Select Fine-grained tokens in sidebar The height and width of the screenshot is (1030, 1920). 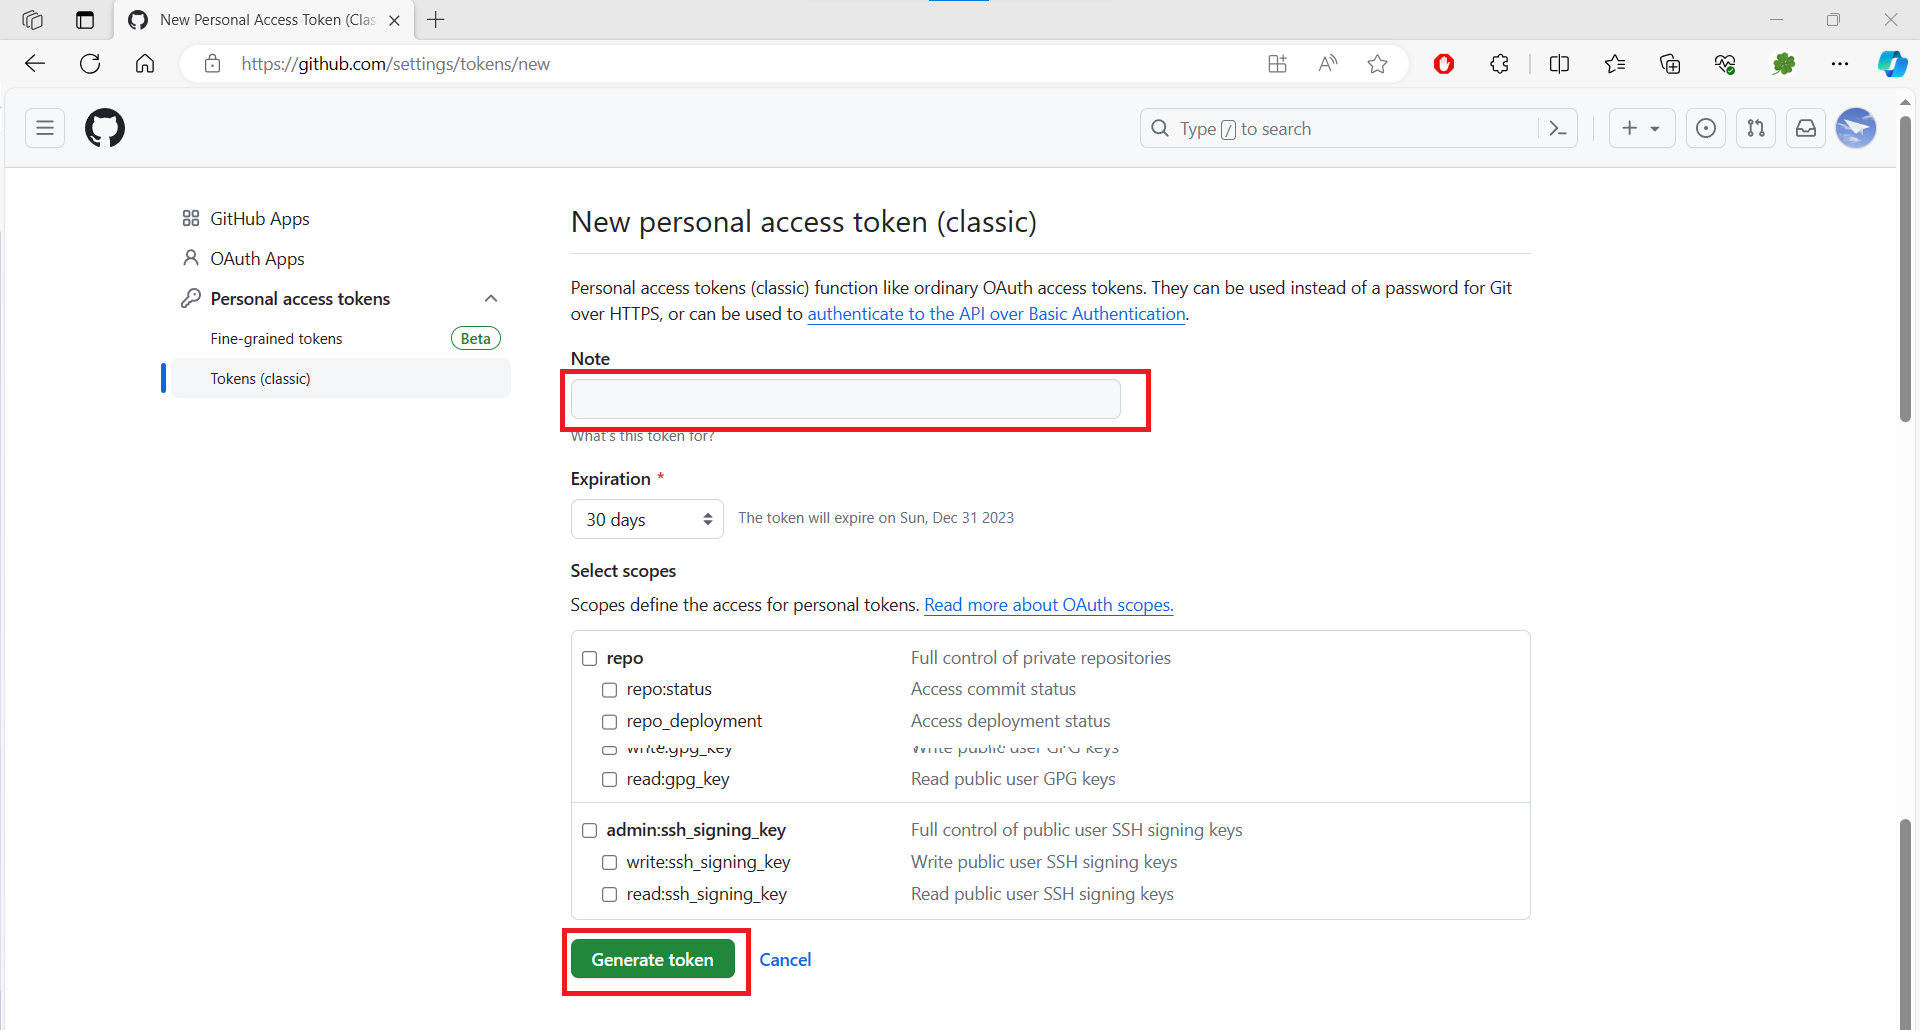tap(276, 339)
